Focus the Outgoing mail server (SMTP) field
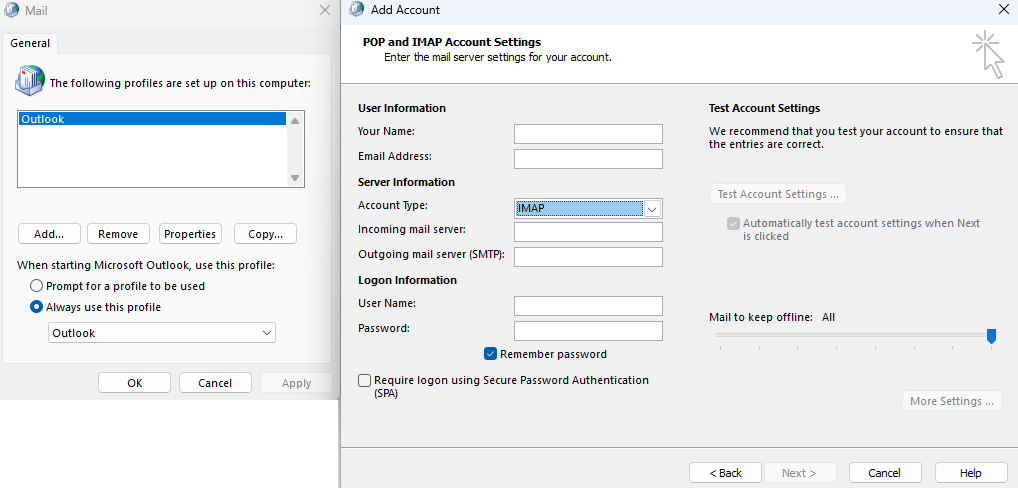Image resolution: width=1018 pixels, height=488 pixels. (x=588, y=257)
